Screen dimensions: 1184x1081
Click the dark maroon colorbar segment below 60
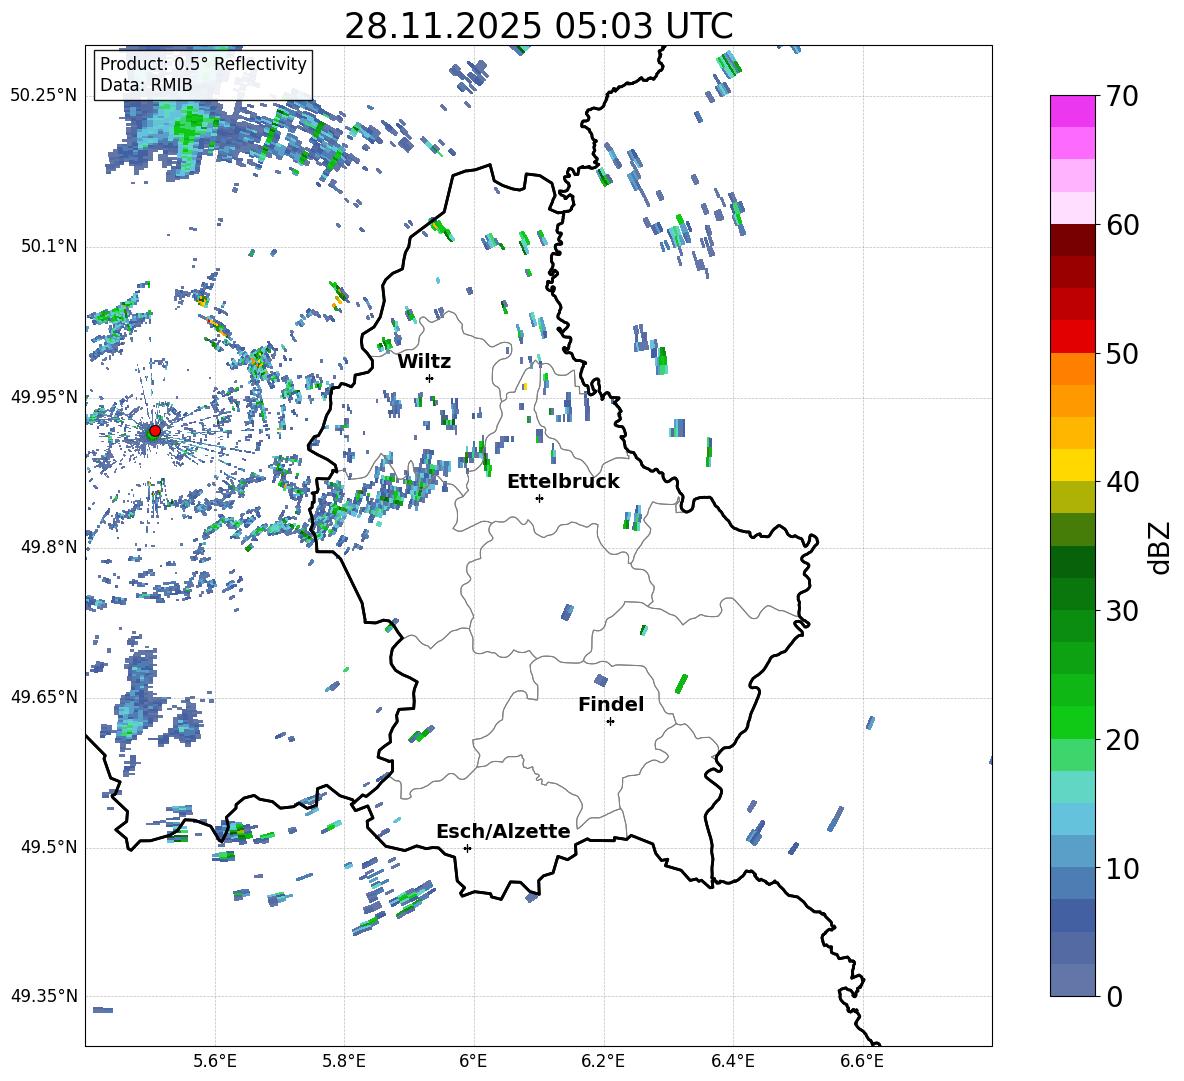click(x=1072, y=240)
